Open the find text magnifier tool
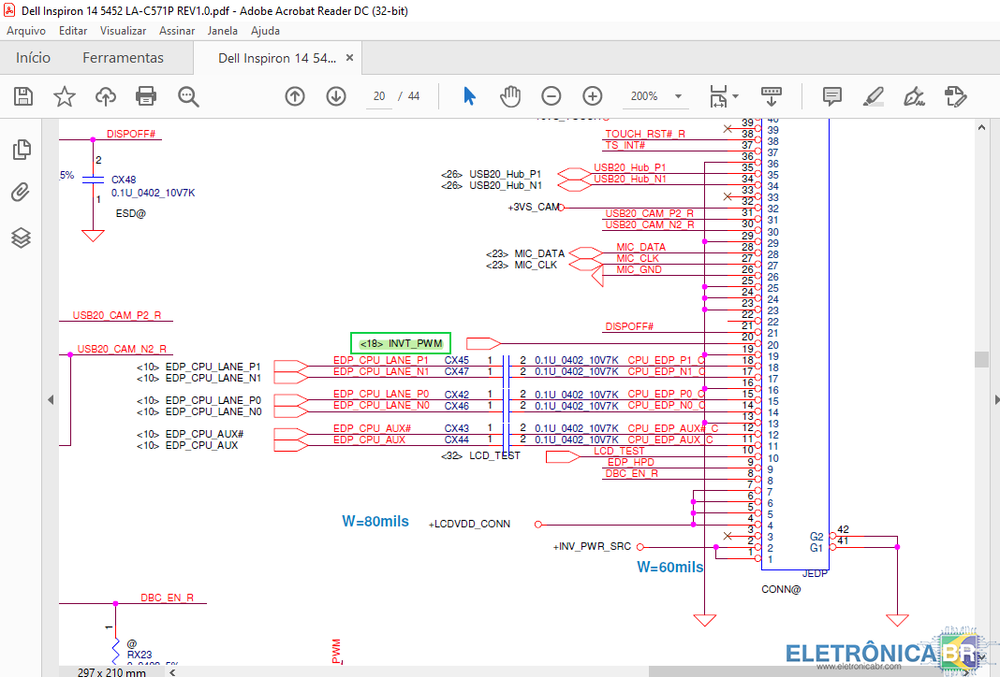The height and width of the screenshot is (677, 1000). coord(188,96)
